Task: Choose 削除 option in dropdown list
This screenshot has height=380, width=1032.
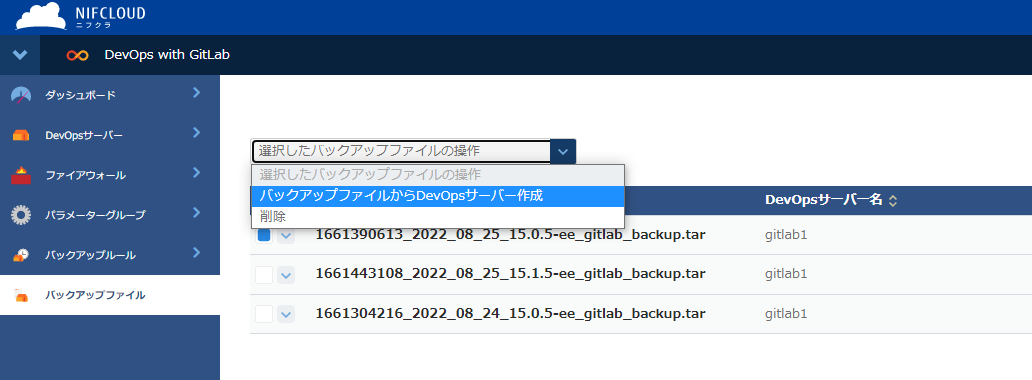Action: coord(438,217)
